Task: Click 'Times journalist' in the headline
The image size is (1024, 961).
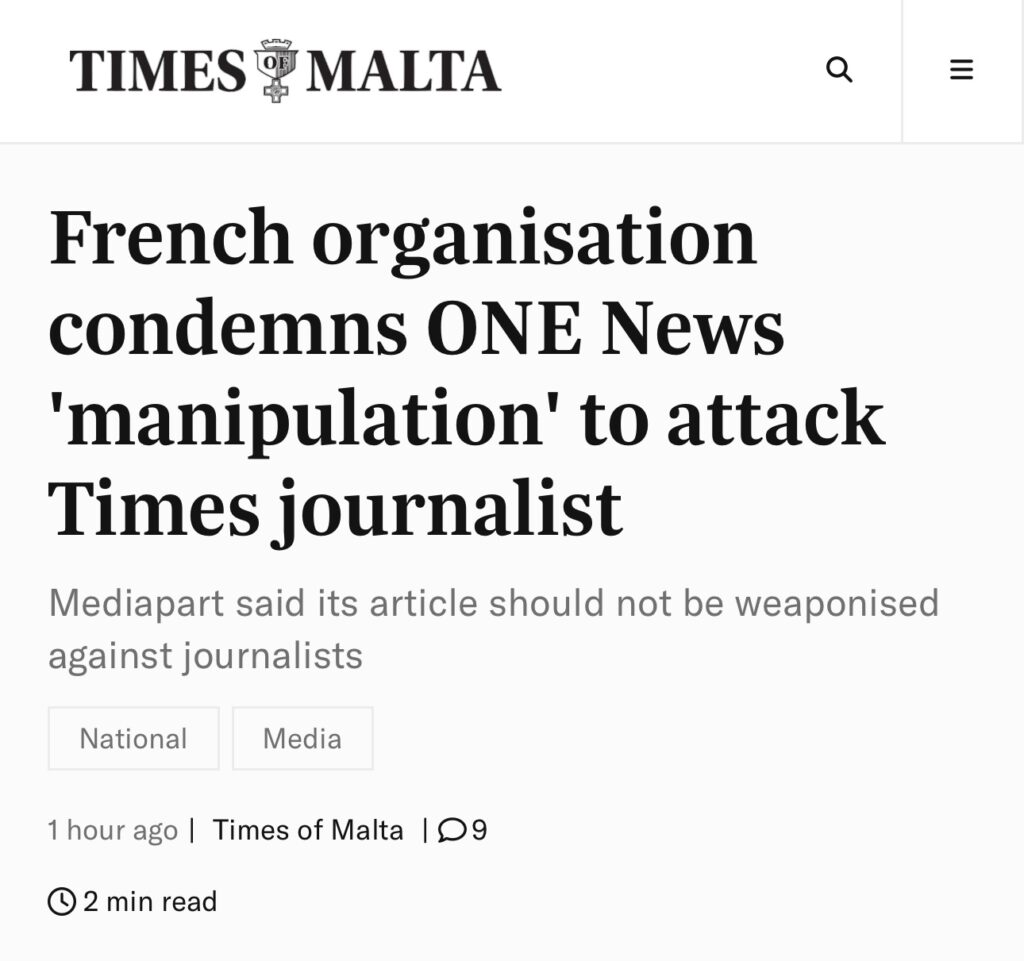Action: (335, 509)
